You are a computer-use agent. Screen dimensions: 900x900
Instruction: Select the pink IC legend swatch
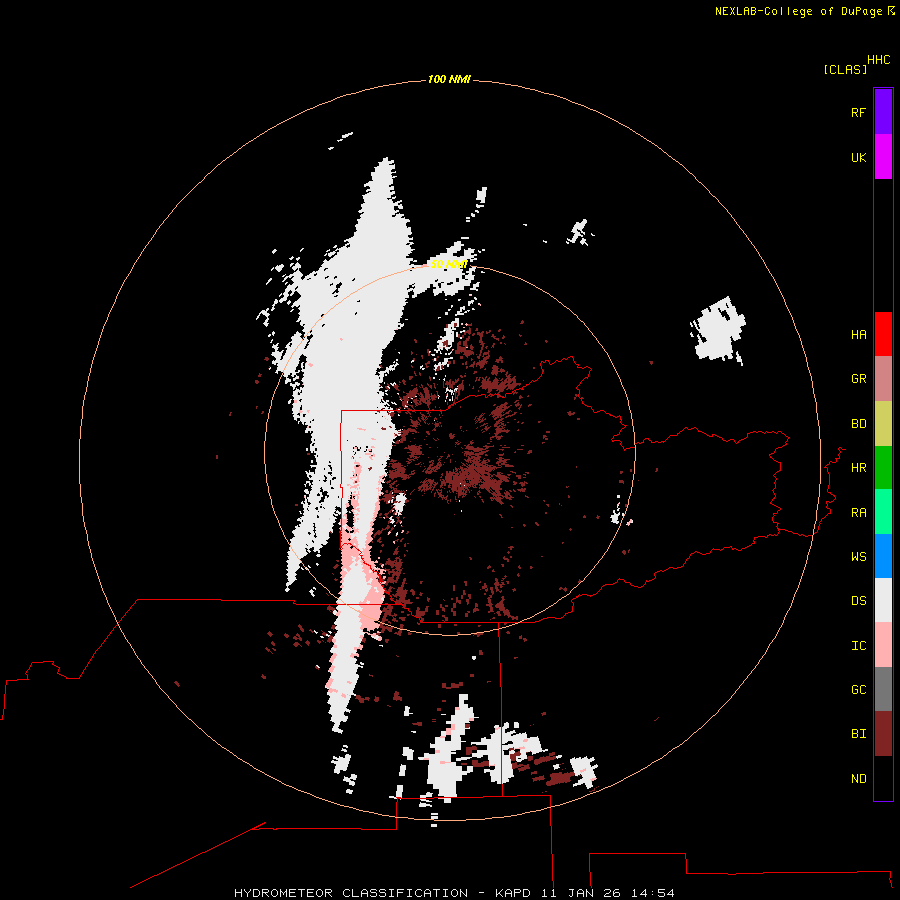[x=883, y=645]
